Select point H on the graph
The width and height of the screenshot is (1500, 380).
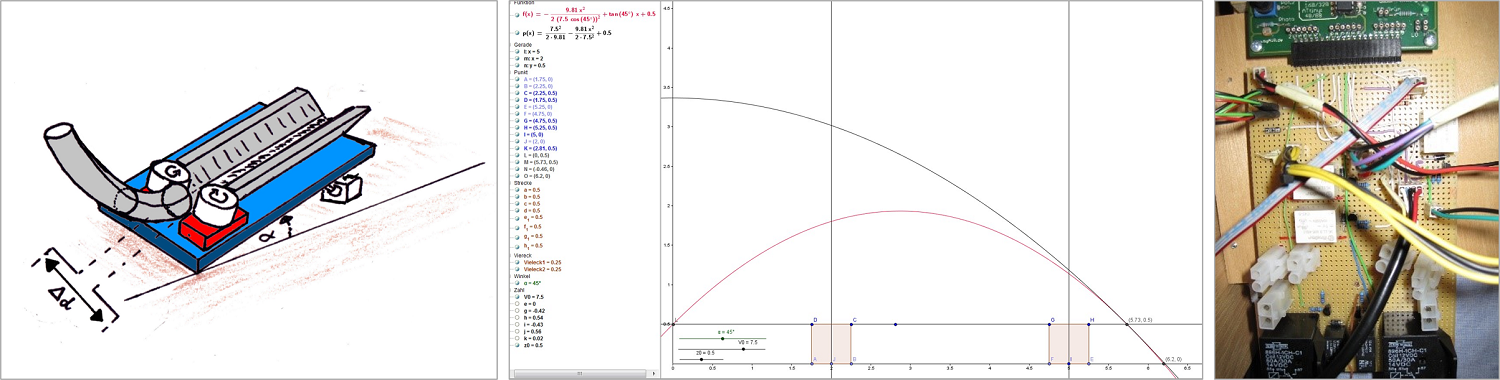pyautogui.click(x=1089, y=324)
